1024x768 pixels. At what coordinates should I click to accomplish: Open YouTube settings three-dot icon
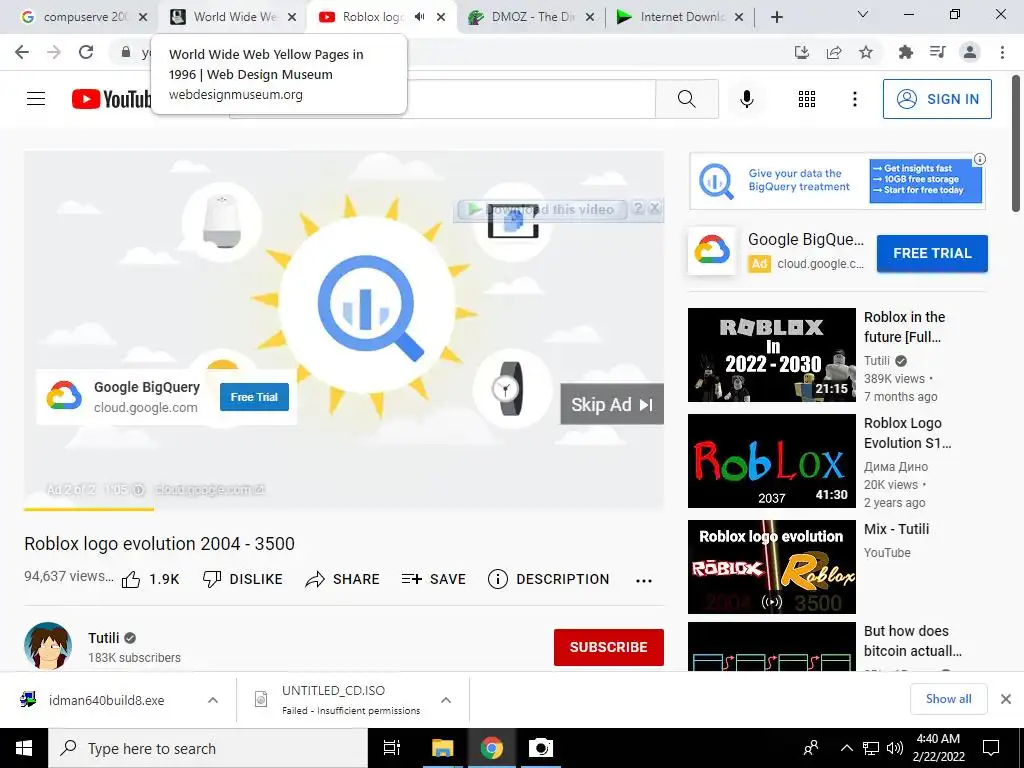click(854, 99)
